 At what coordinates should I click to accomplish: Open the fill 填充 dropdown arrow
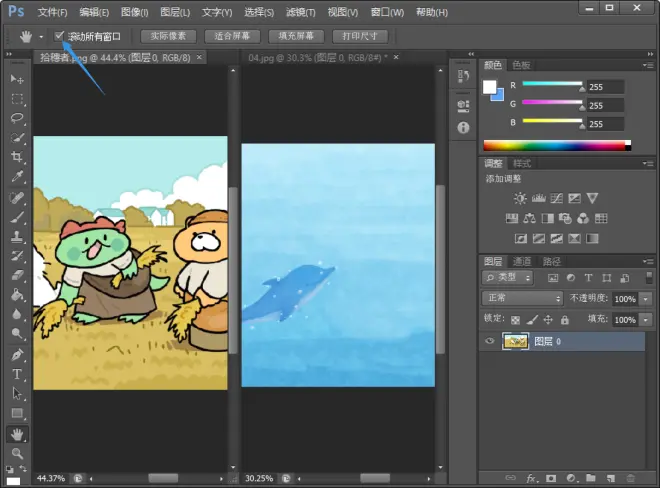(x=646, y=320)
